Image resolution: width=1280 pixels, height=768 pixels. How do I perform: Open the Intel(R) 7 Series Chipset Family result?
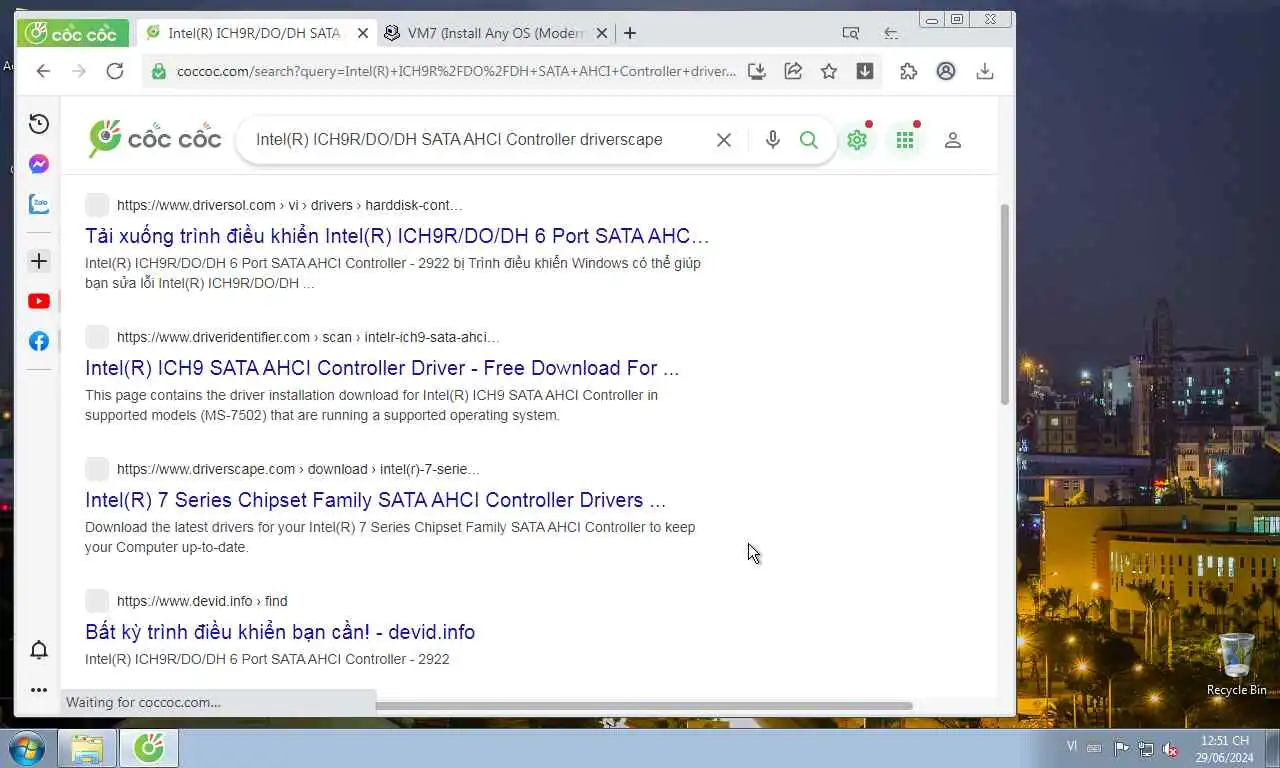coord(375,500)
